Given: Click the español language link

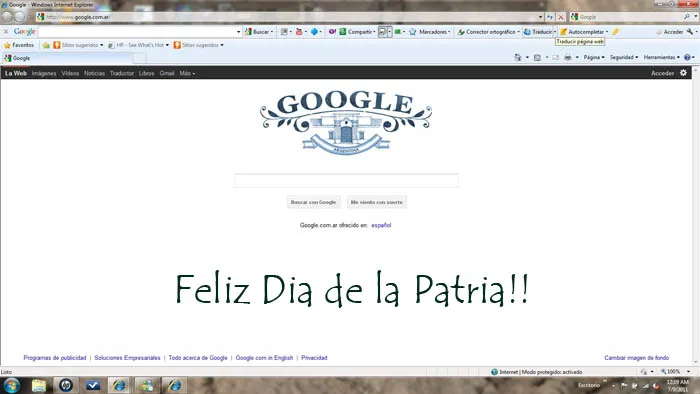Looking at the screenshot, I should tap(381, 225).
